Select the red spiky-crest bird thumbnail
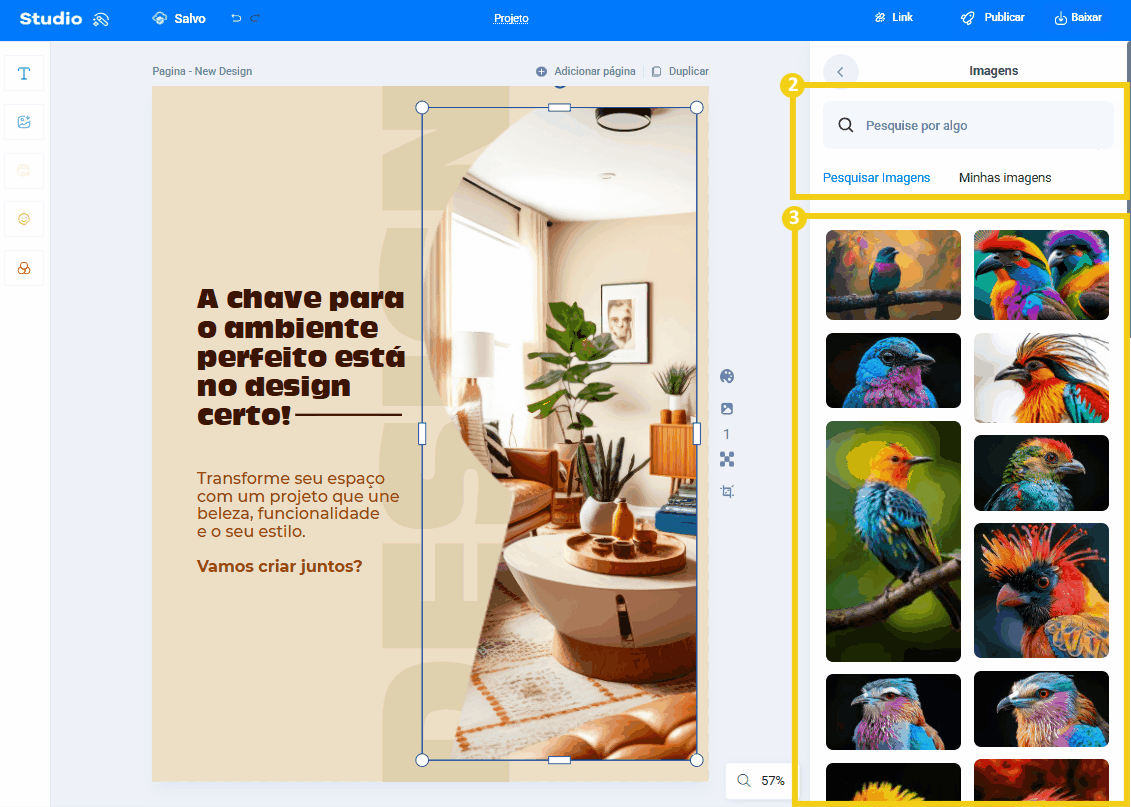 (x=1041, y=591)
